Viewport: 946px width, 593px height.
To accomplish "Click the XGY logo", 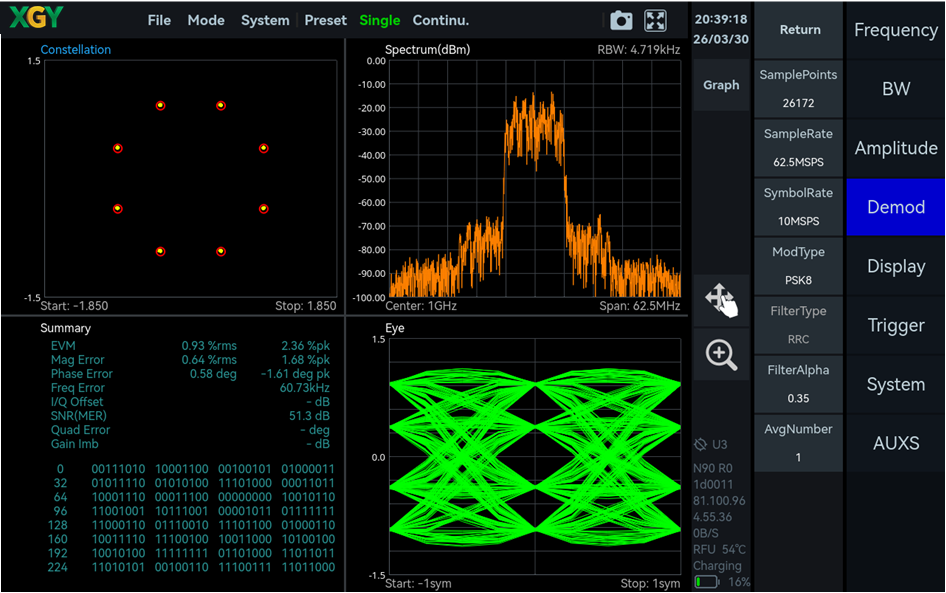I will coord(36,17).
